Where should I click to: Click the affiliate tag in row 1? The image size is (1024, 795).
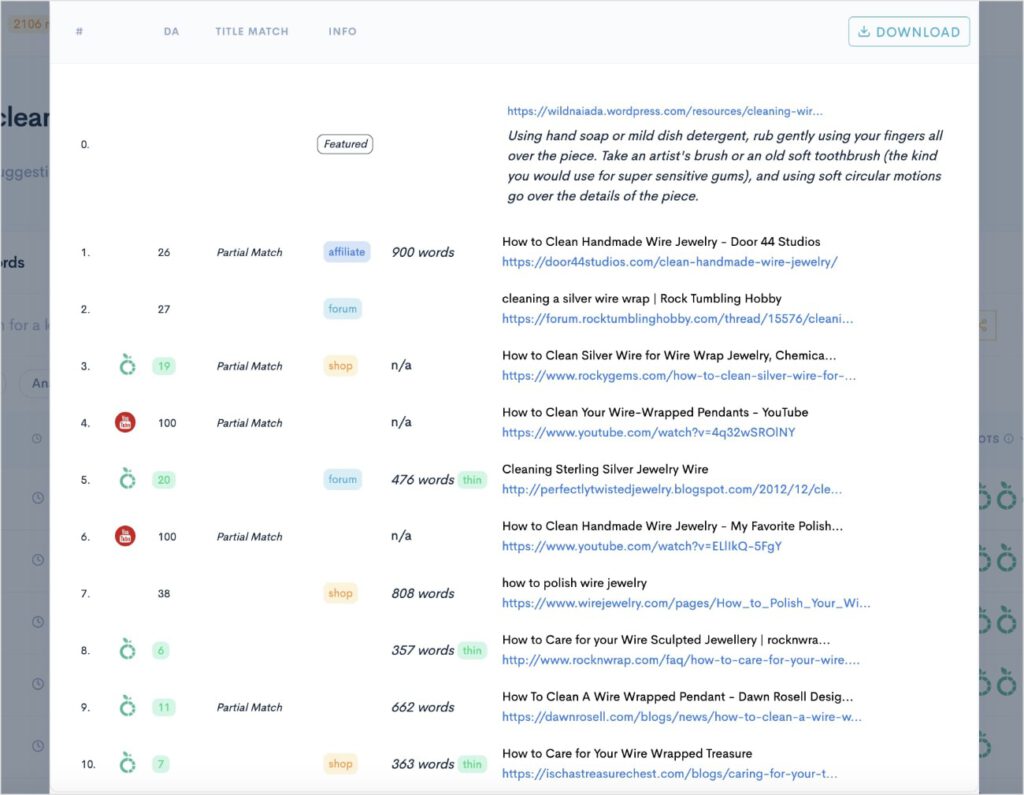[346, 252]
